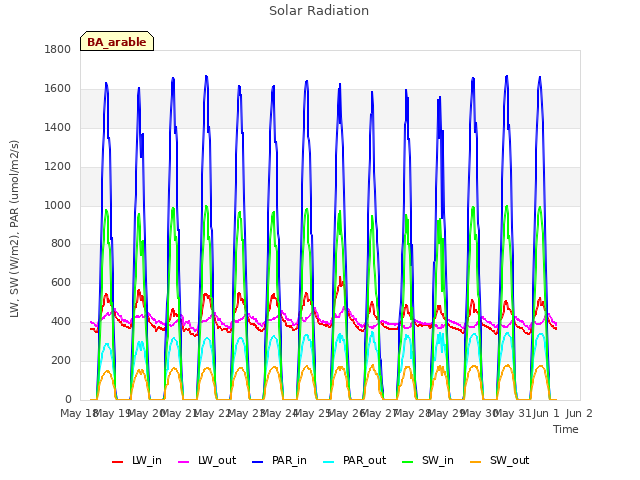The image size is (640, 480).
Task: Click the 1200 y-axis tick label
Action: 58,167
